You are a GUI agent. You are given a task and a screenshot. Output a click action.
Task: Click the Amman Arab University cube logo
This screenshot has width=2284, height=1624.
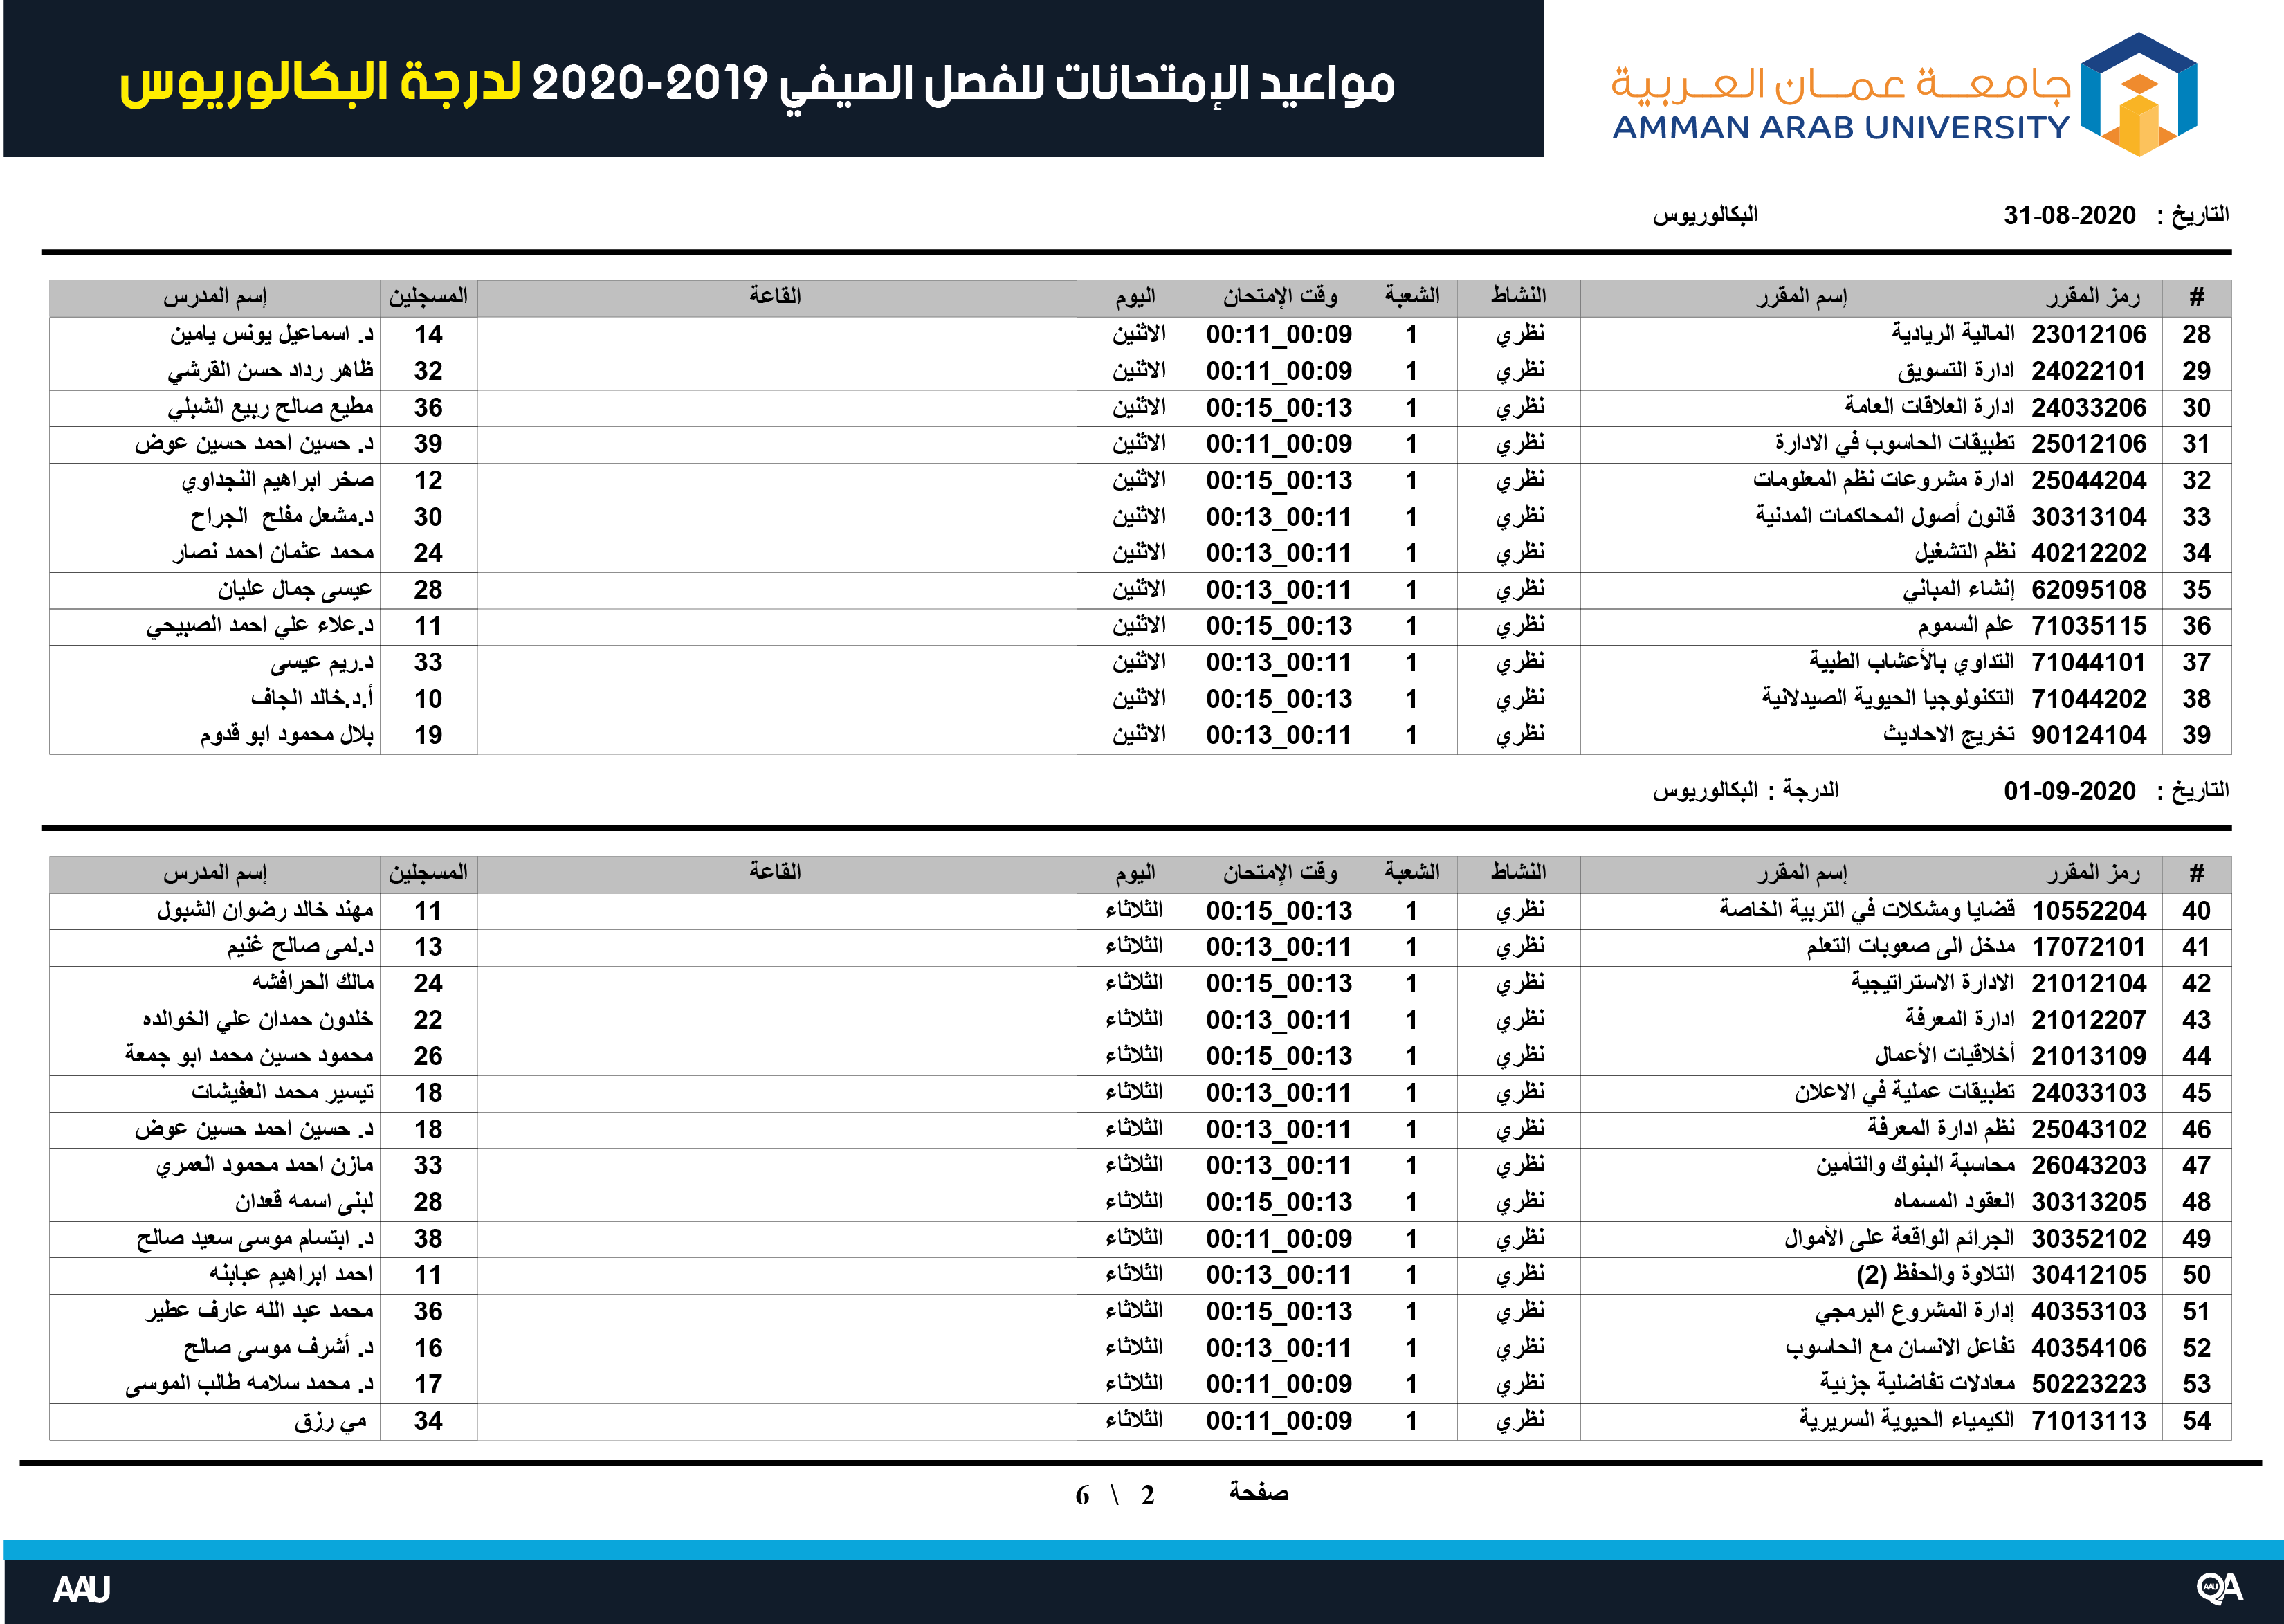tap(2139, 94)
